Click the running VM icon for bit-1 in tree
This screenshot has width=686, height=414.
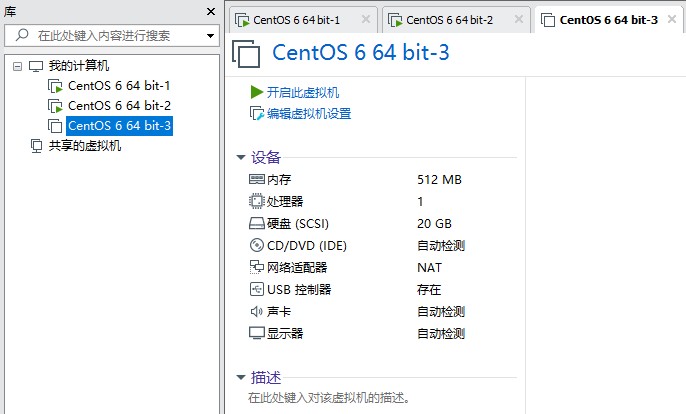coord(55,86)
